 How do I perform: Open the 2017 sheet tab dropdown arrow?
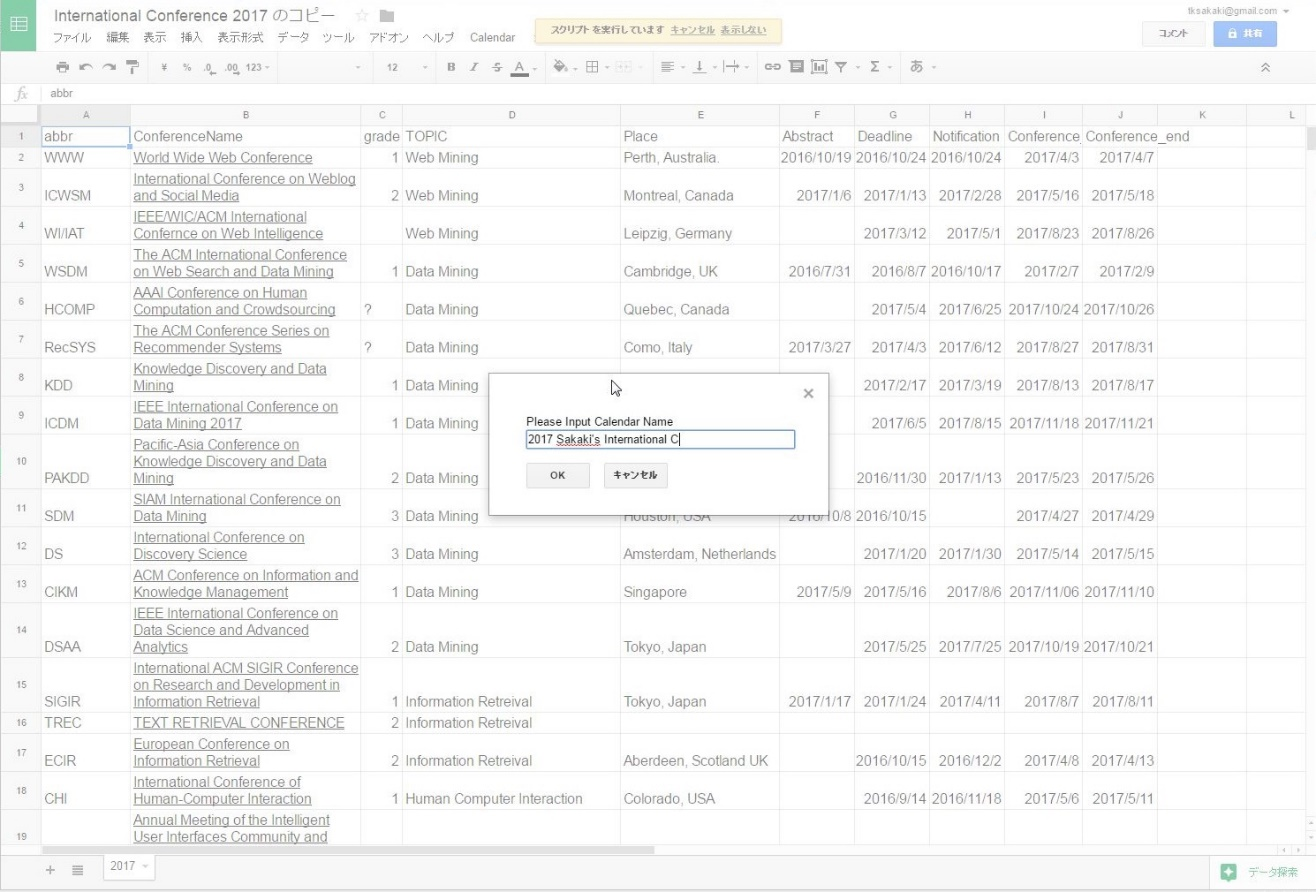tap(146, 866)
